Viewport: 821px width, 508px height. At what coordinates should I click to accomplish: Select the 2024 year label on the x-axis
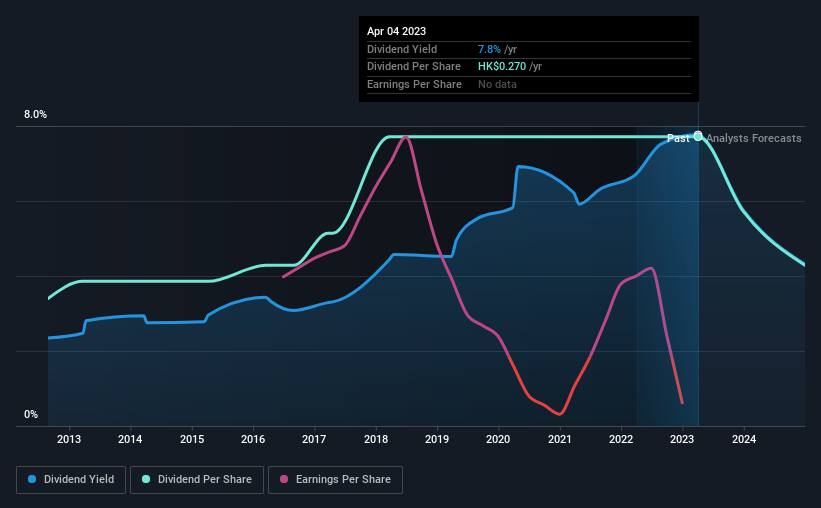(x=744, y=439)
